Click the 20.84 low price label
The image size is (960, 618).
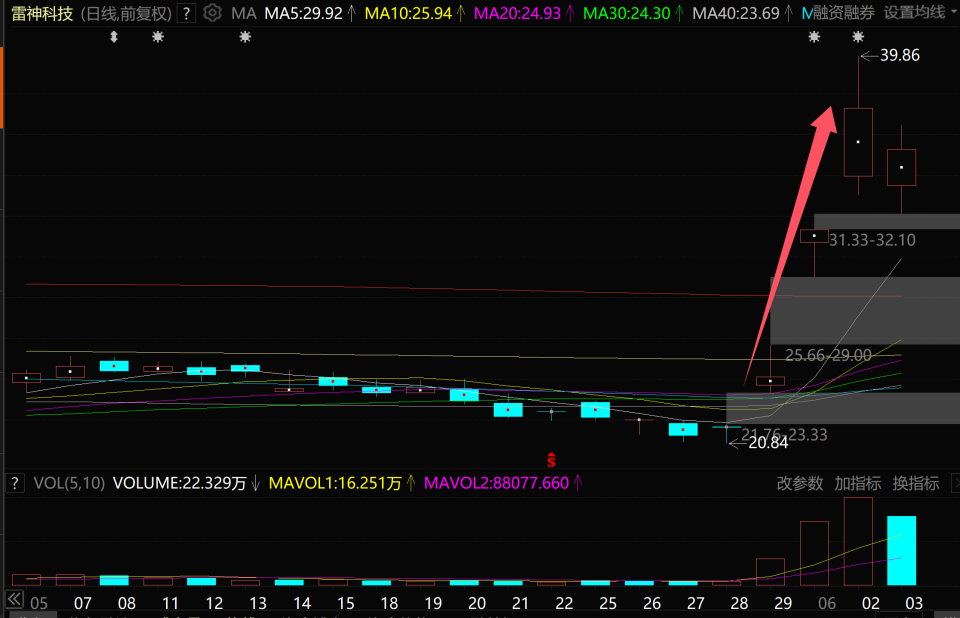click(768, 443)
